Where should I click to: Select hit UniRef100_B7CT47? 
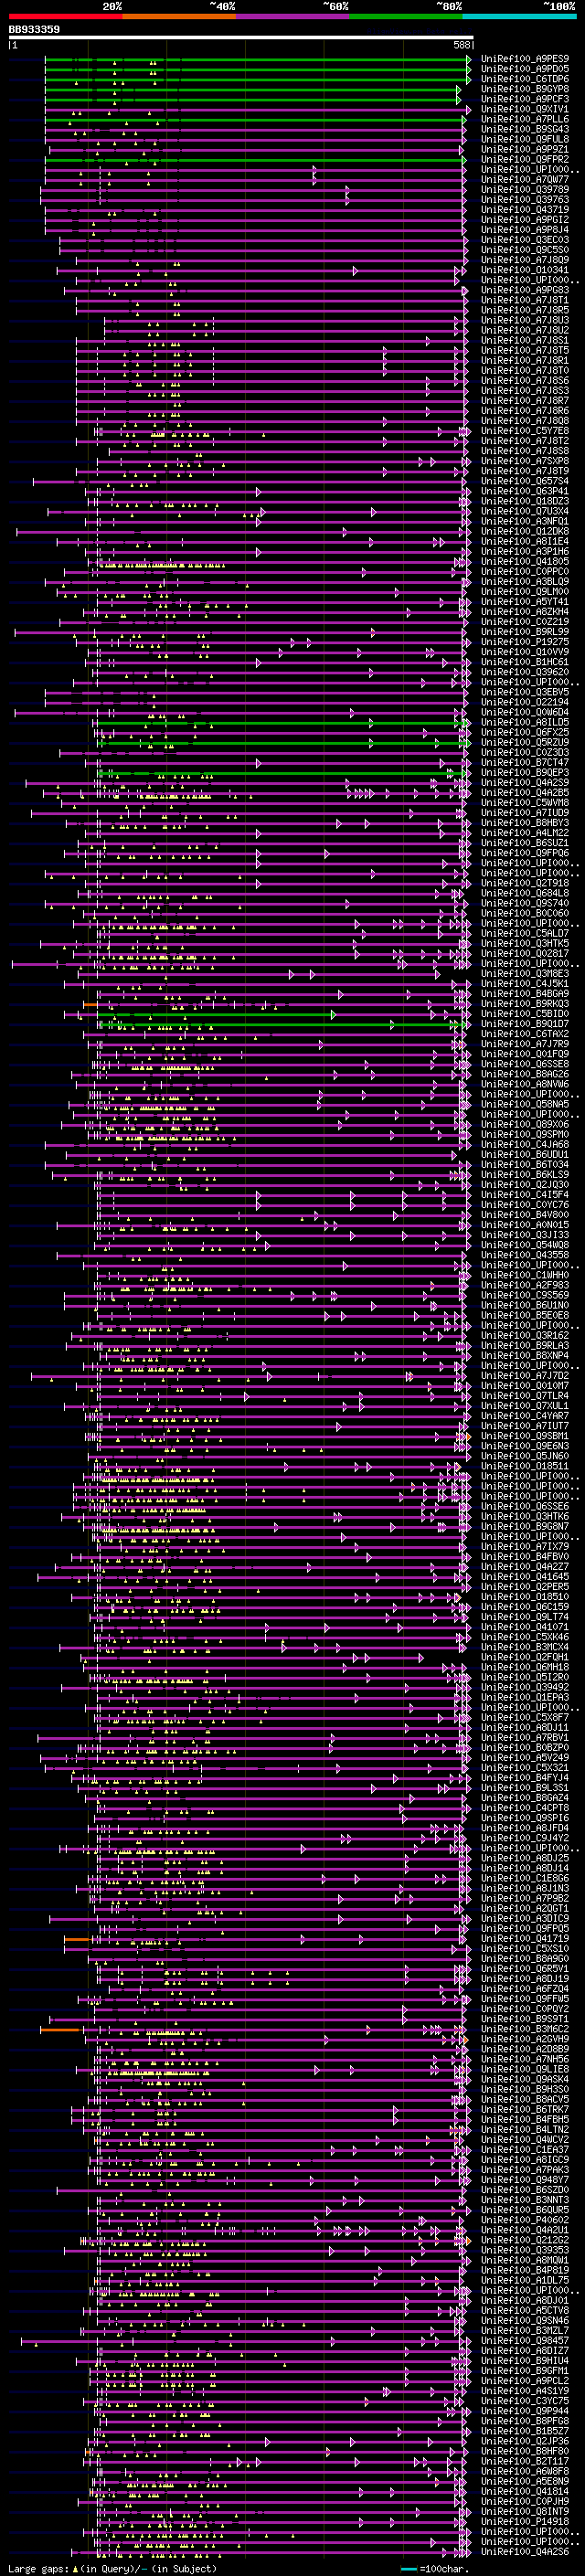coord(525,762)
